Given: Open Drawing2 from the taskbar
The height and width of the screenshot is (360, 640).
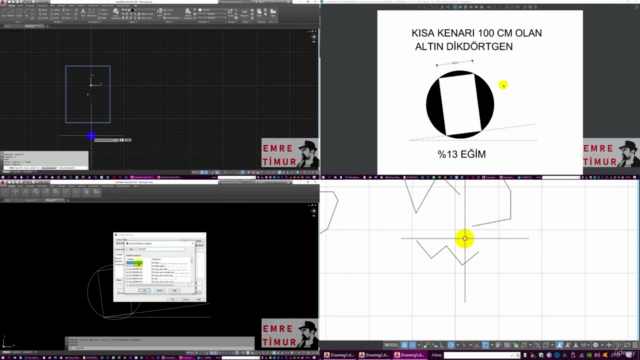Looking at the screenshot, I should (x=374, y=355).
